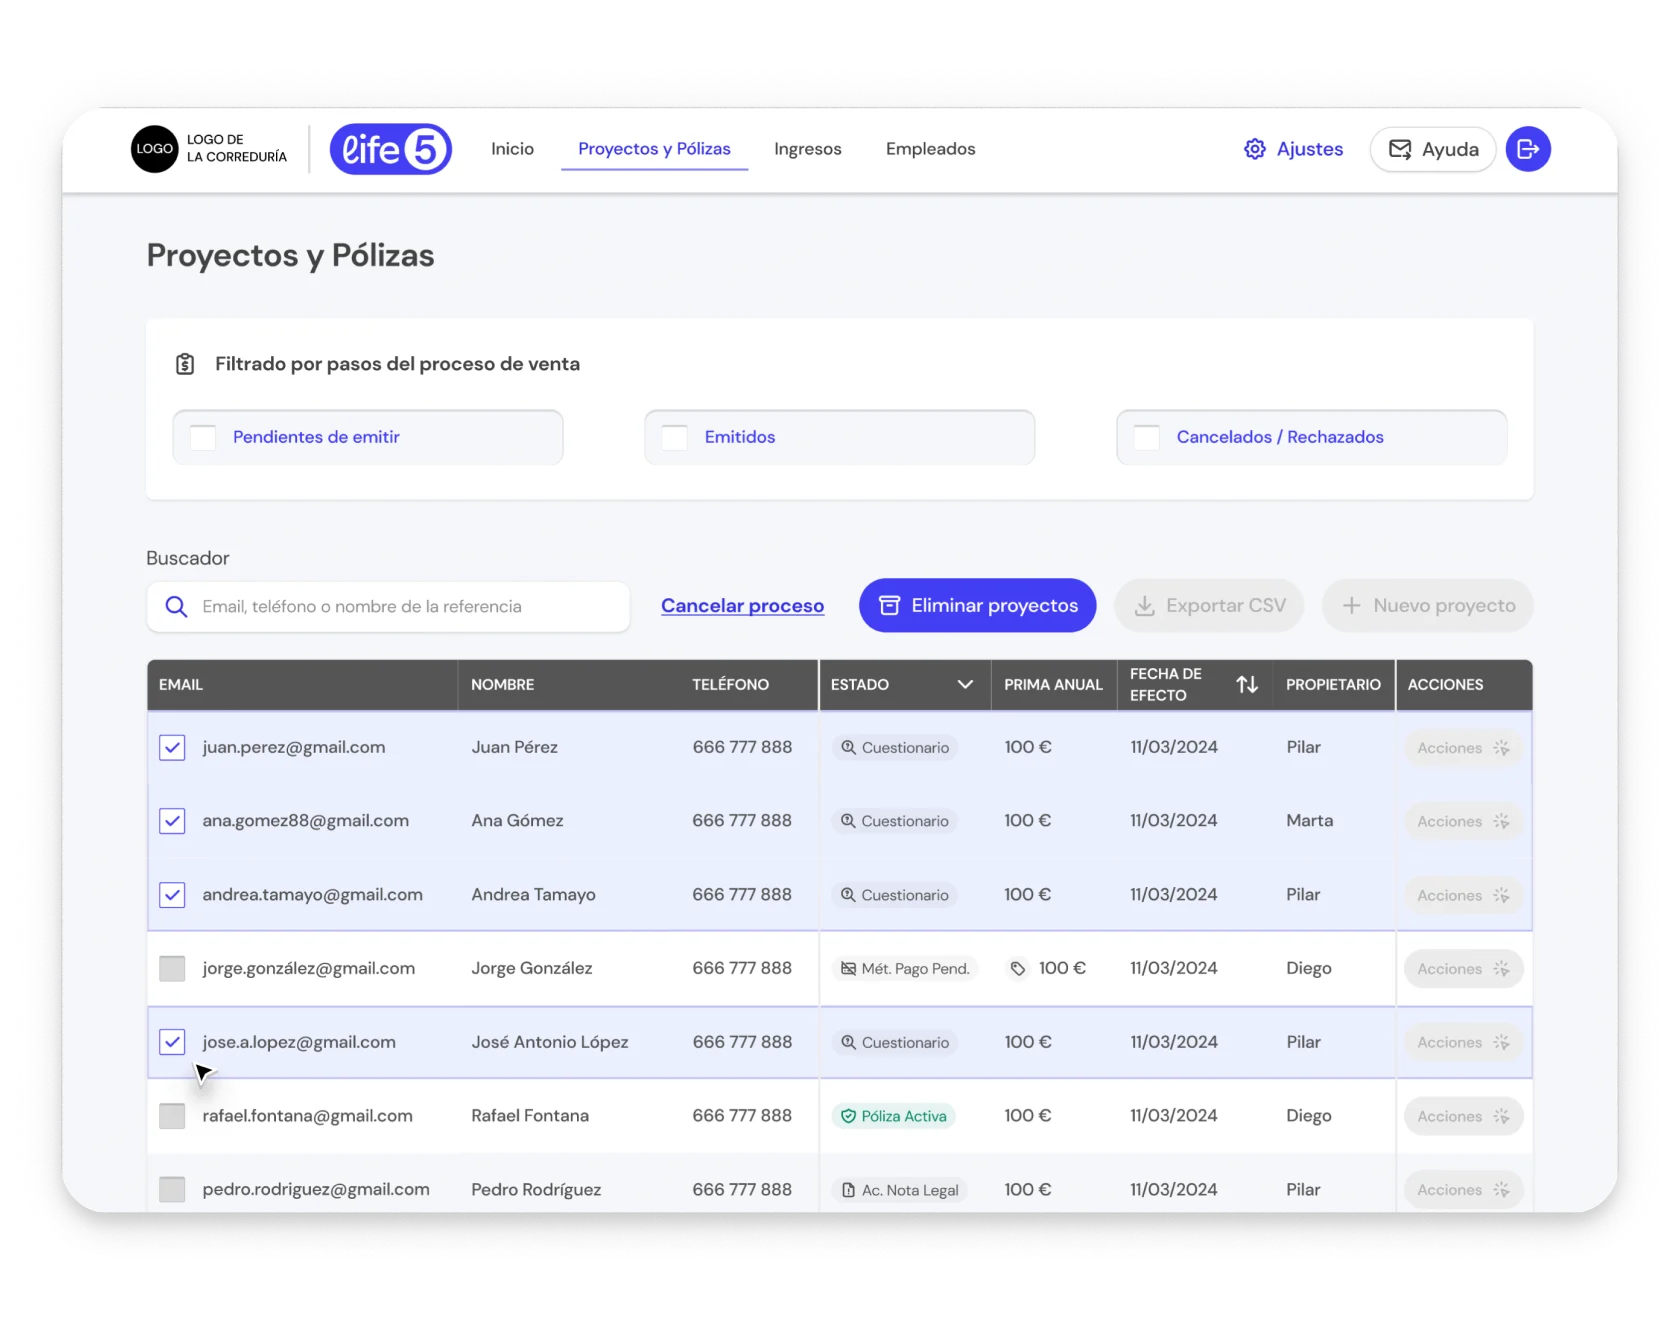The image size is (1680, 1320).
Task: Click the search magnifier icon
Action: [x=176, y=607]
